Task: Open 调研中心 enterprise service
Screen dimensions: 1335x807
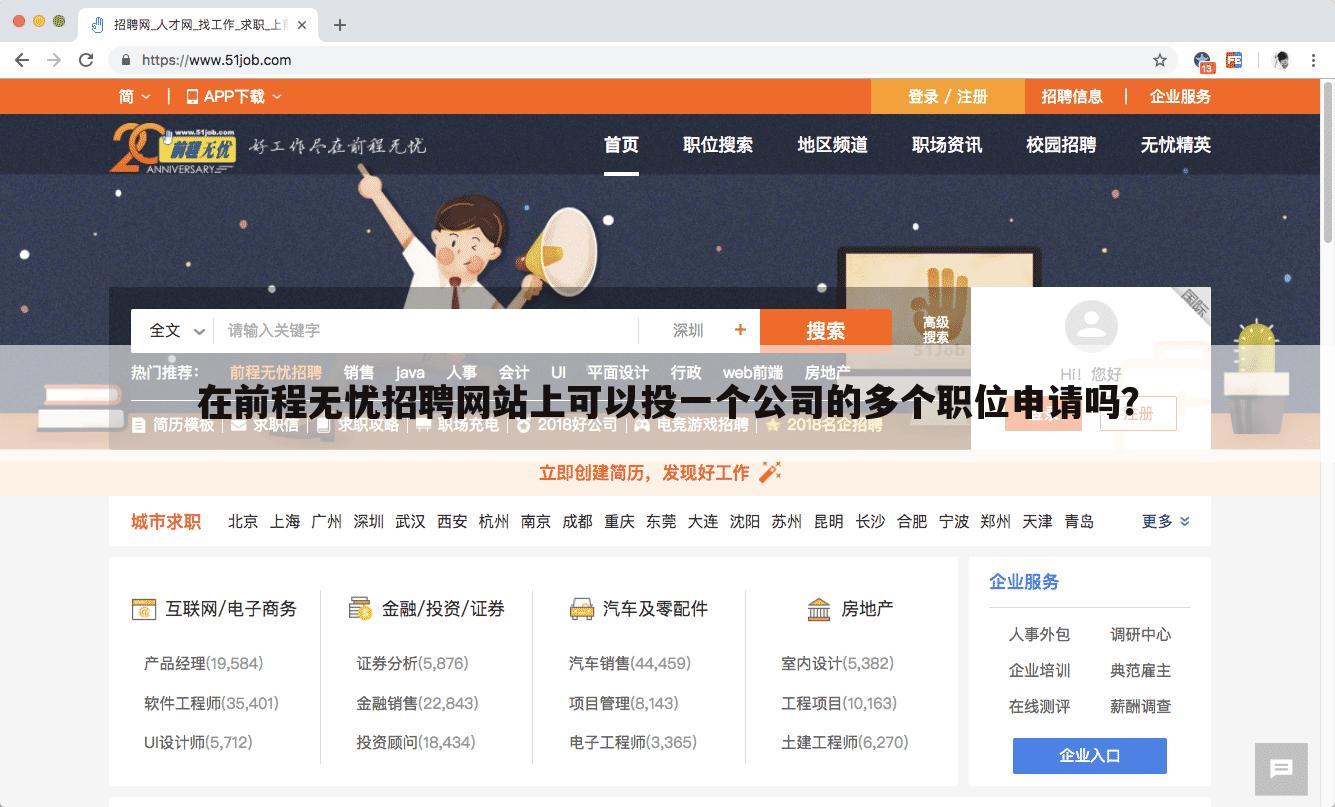Action: pos(1140,634)
